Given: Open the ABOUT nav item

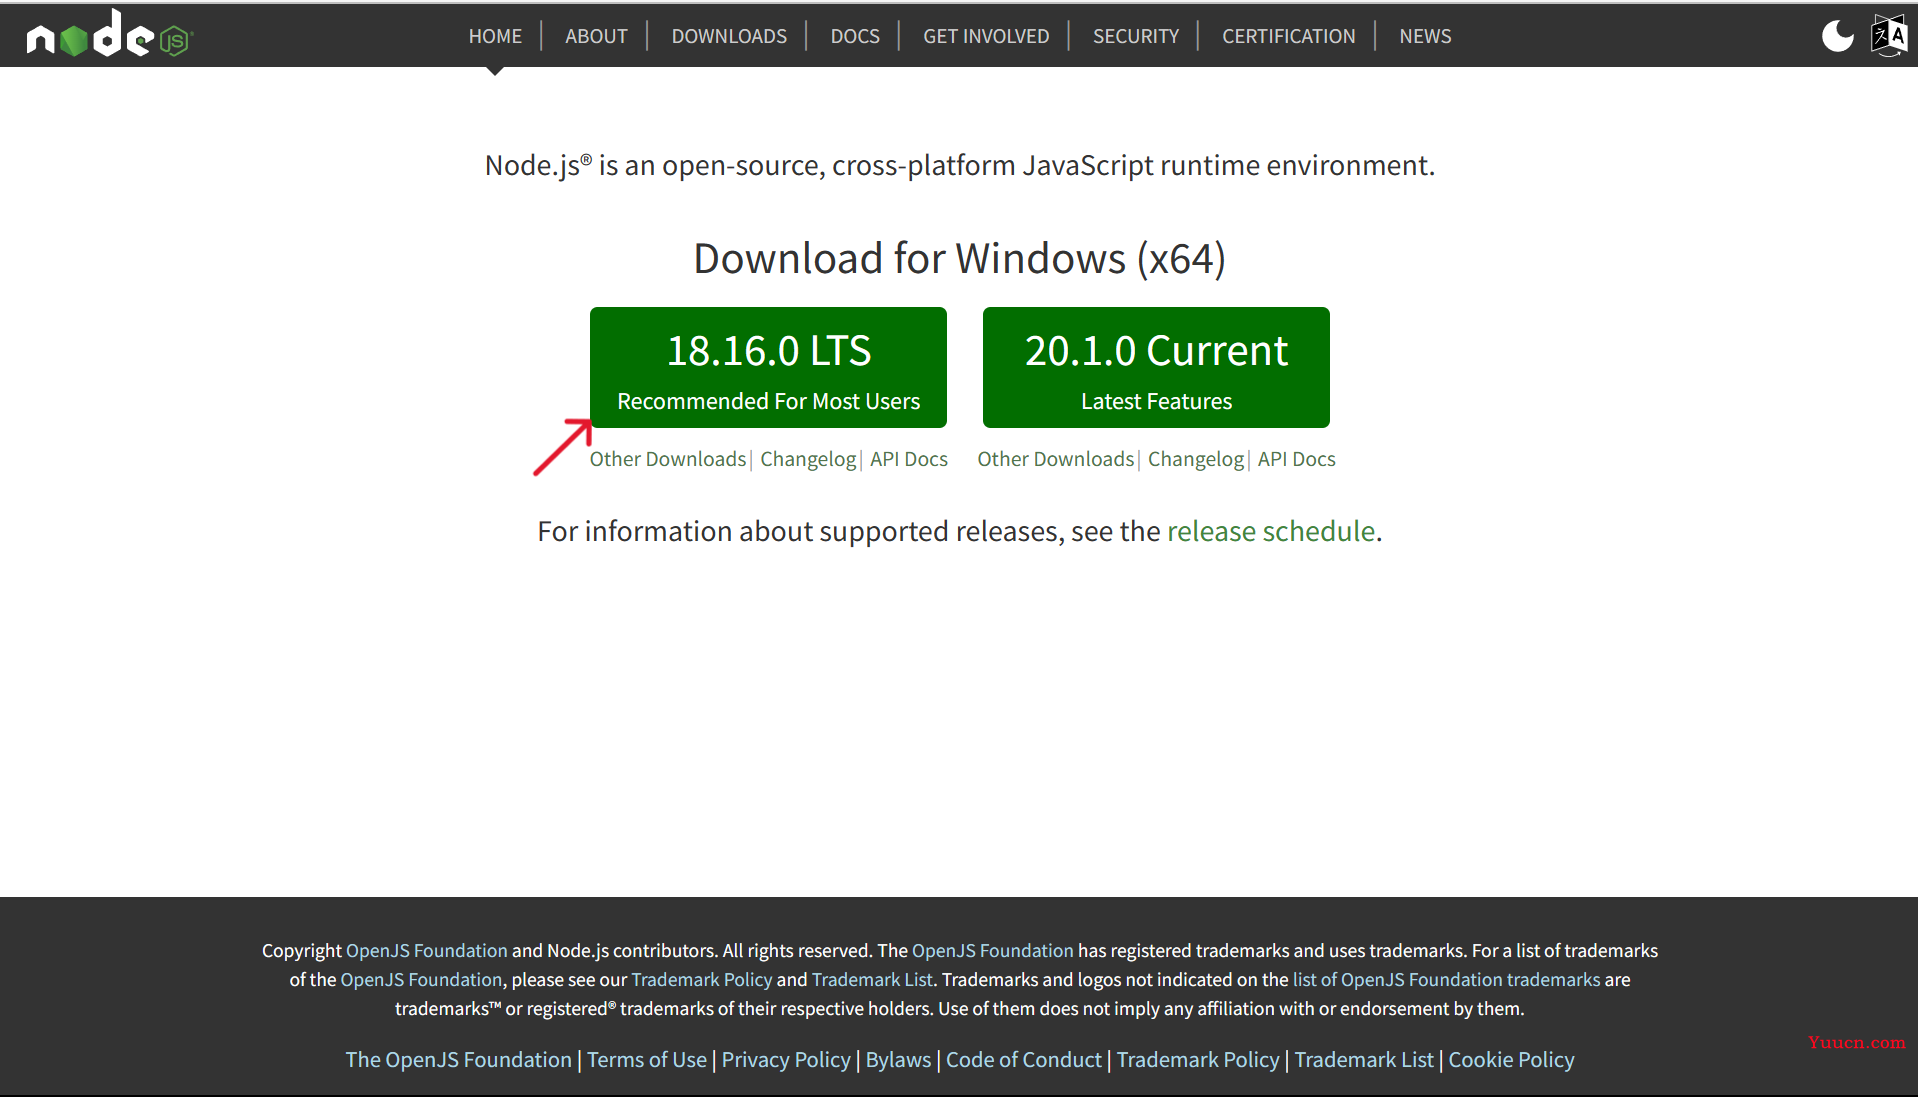Looking at the screenshot, I should tap(596, 36).
